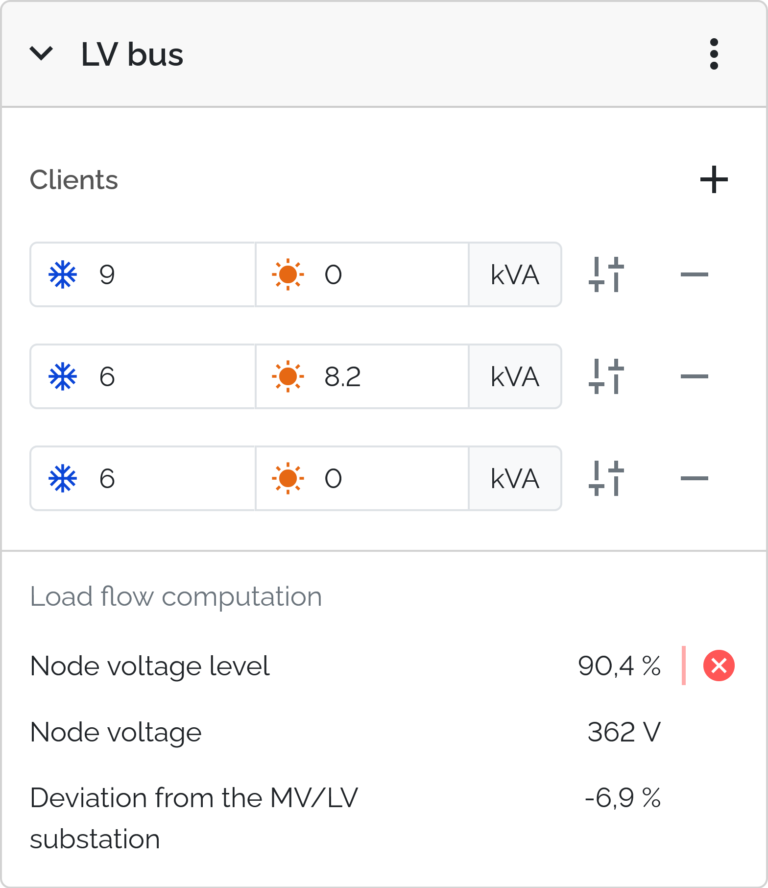This screenshot has height=888, width=768.
Task: Edit third client's winter value 6
Action: (143, 479)
